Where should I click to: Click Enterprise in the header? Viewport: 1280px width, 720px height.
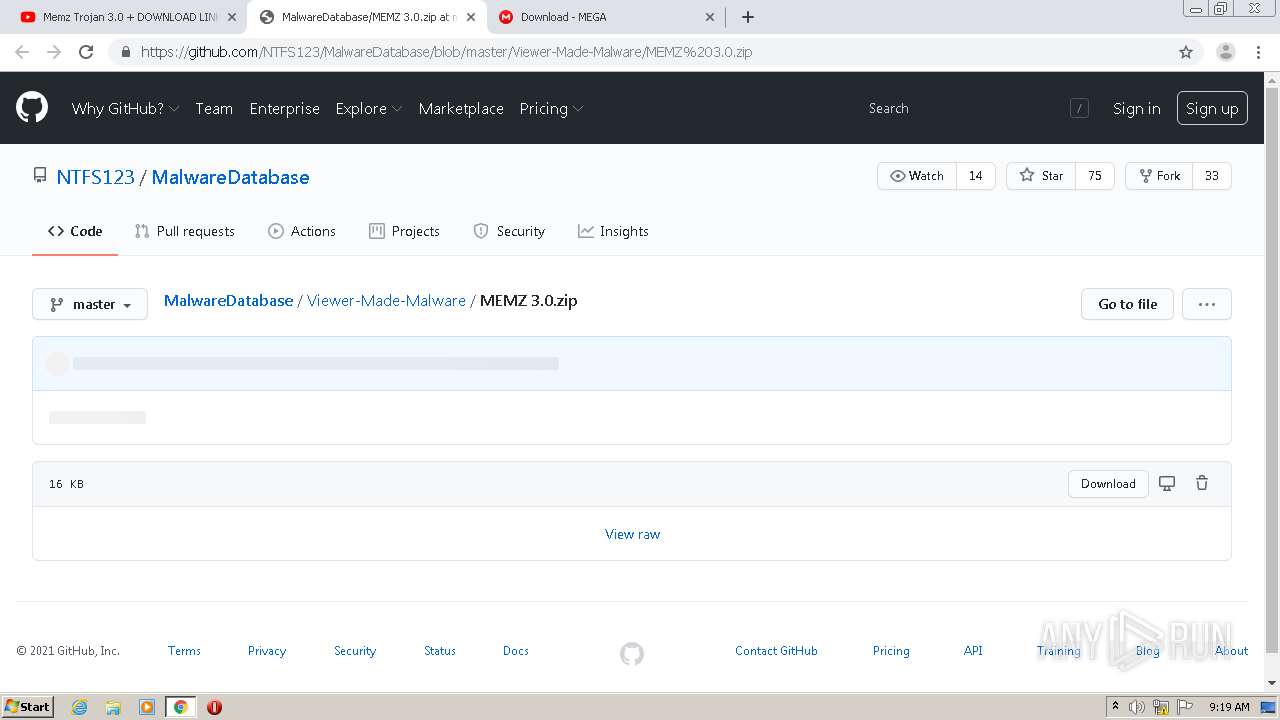pos(285,108)
